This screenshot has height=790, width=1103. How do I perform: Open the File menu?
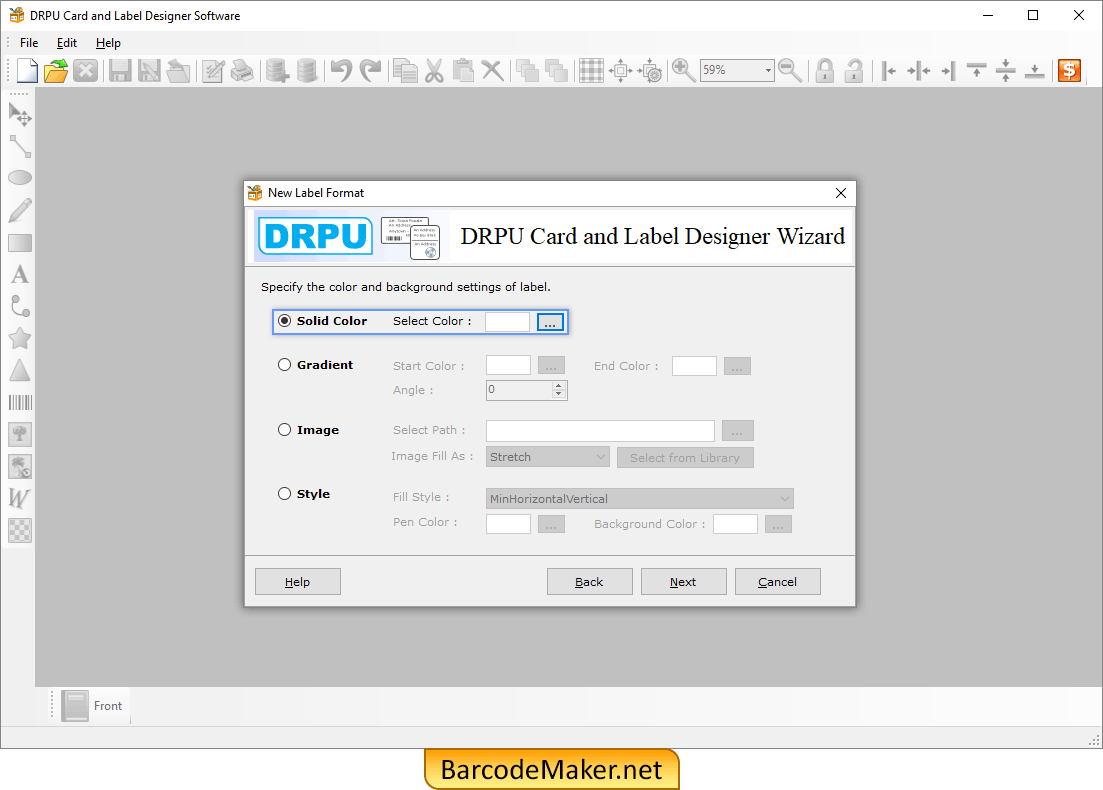pos(29,43)
